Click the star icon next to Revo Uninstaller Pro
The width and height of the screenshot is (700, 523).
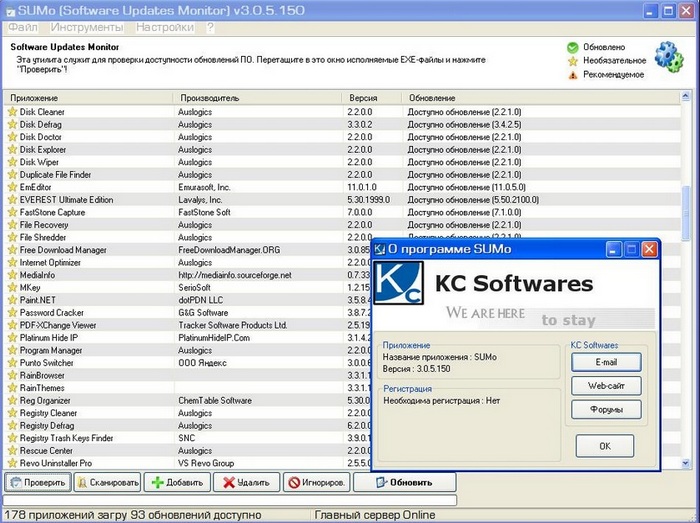[13, 463]
